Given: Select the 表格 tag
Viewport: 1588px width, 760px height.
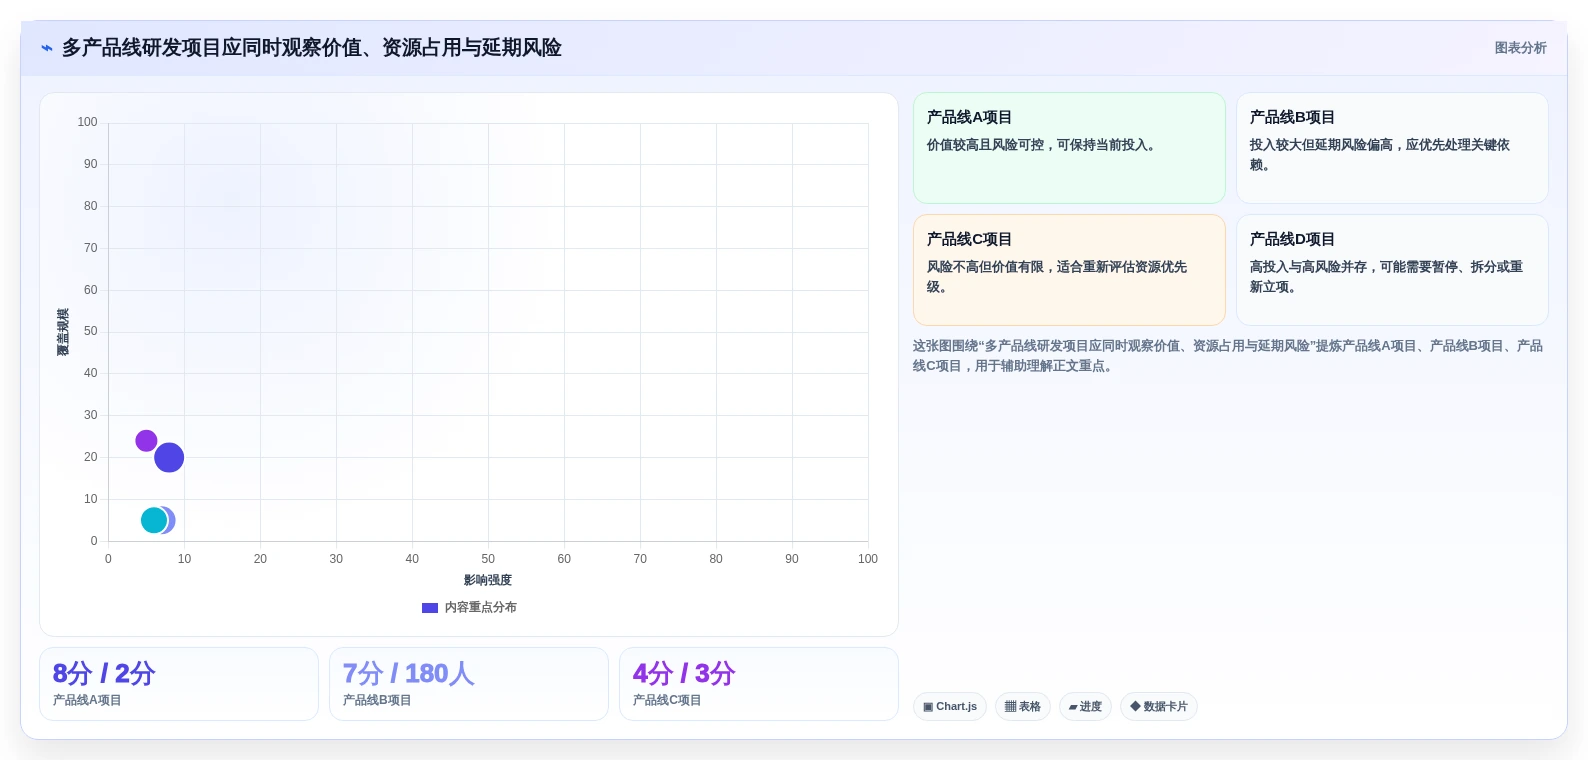Looking at the screenshot, I should (1023, 707).
